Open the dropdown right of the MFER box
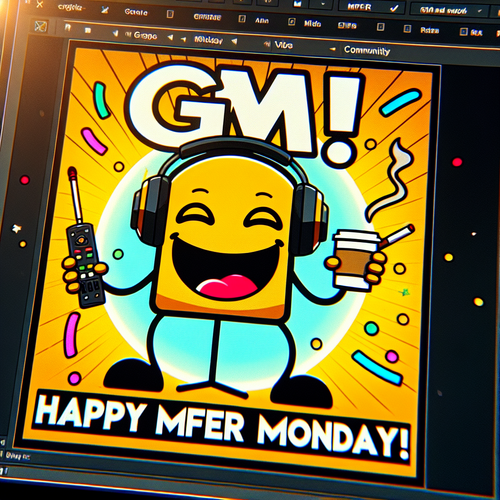Screen dimensions: 500x500 coord(449,11)
